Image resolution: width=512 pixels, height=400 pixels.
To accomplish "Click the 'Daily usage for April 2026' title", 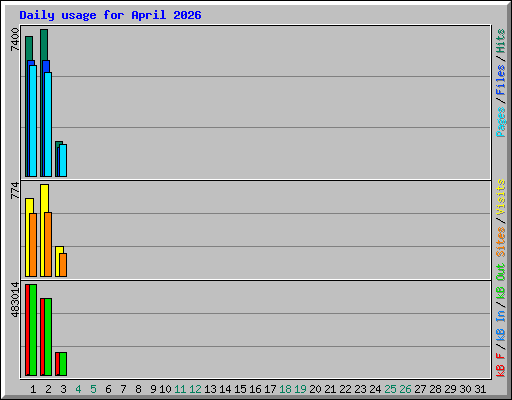I will pos(110,15).
